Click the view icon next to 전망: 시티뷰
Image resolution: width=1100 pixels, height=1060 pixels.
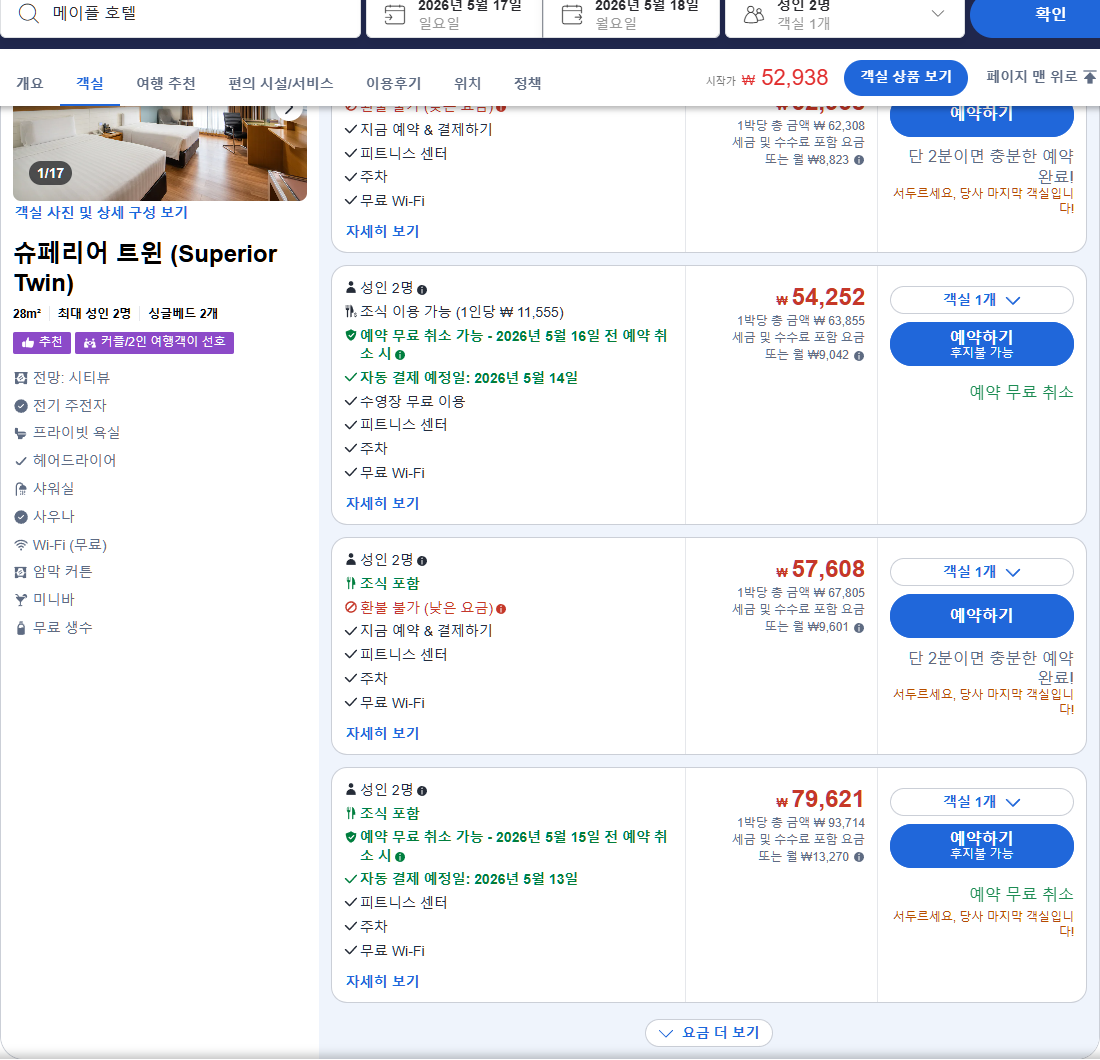coord(21,378)
